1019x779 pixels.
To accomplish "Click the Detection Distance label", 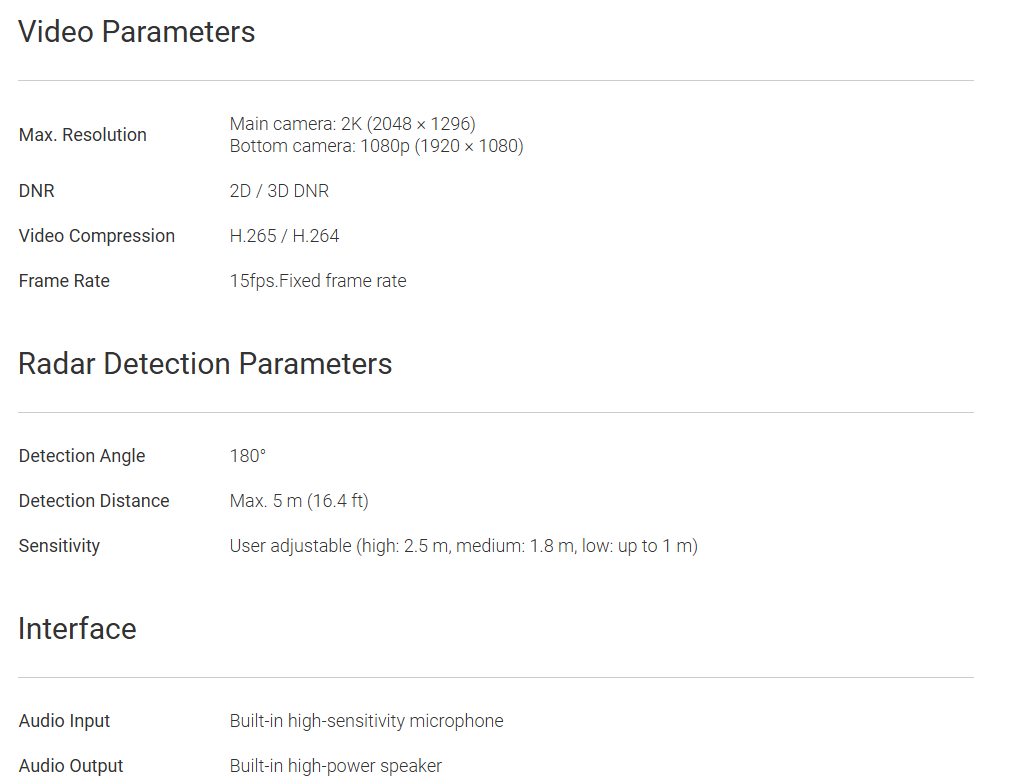I will (x=94, y=501).
